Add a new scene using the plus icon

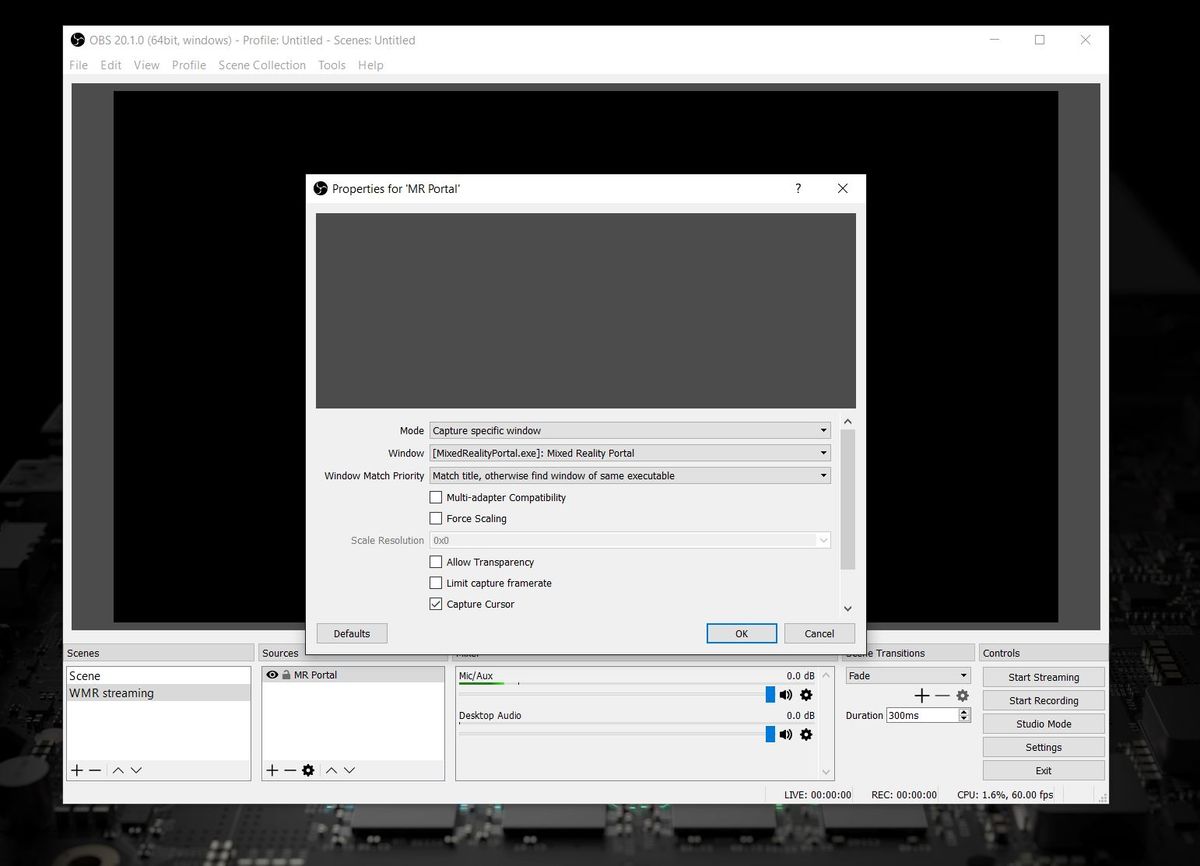tap(77, 770)
